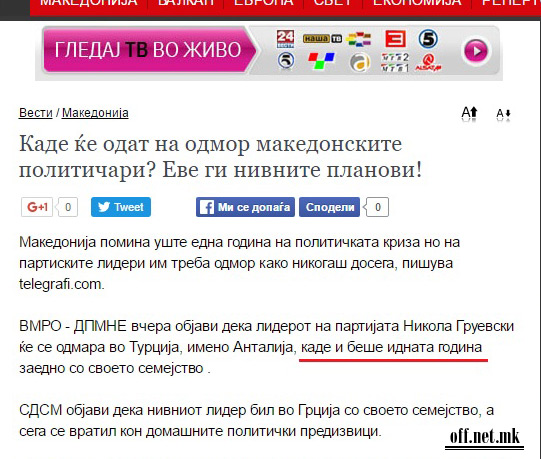Click the MTV1 MTV2 channel logo
This screenshot has width=541, height=459.
click(395, 63)
